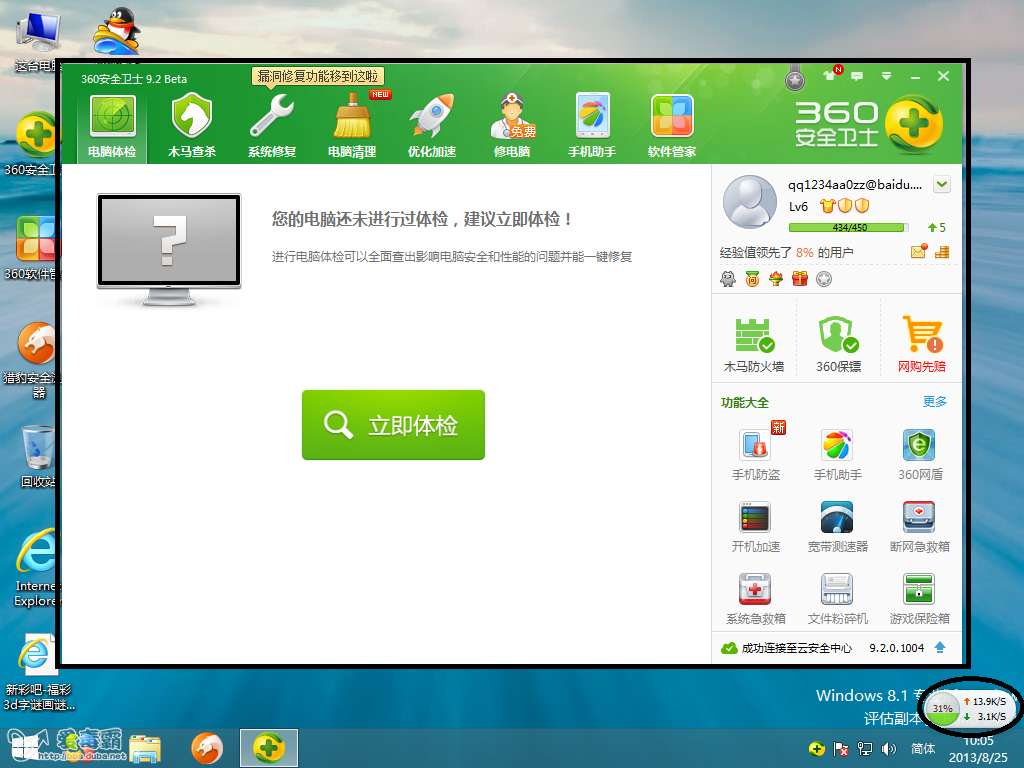This screenshot has height=768, width=1024.
Task: Open the 软件管家 software manager
Action: [x=671, y=126]
